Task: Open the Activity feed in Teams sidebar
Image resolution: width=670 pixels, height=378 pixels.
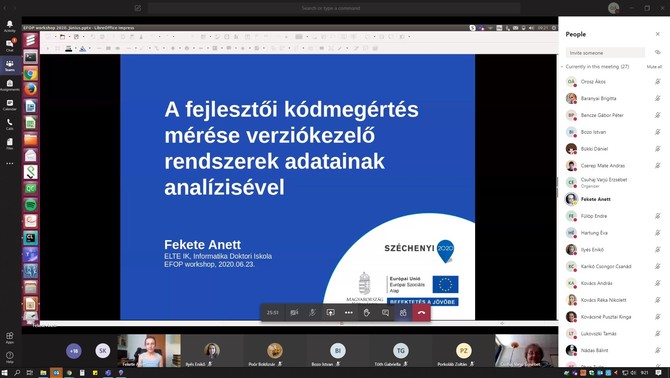Action: [9, 26]
